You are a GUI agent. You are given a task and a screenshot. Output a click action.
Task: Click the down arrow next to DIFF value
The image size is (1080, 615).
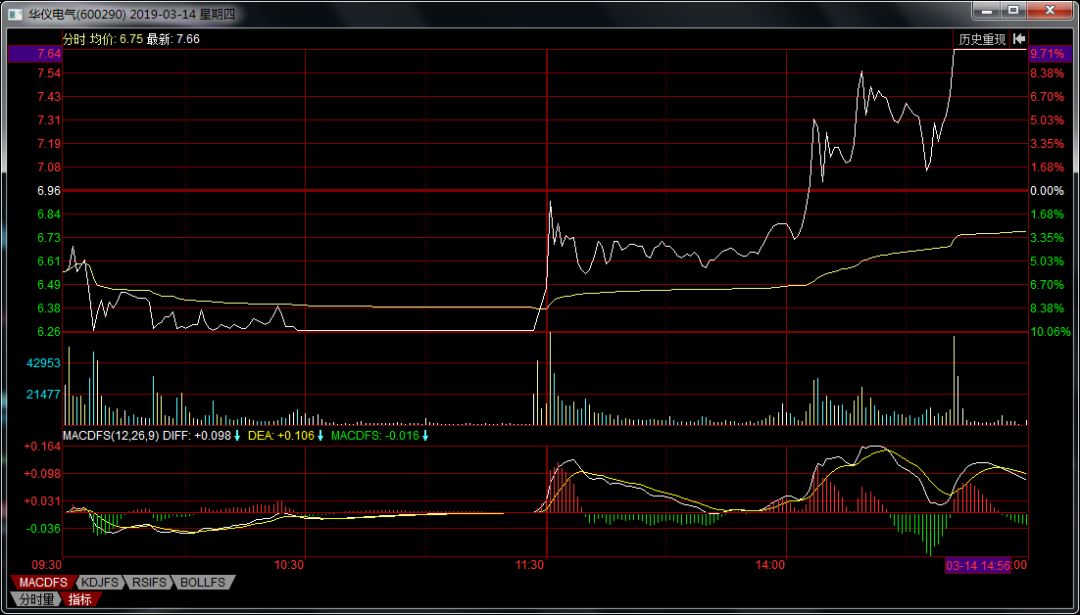click(237, 435)
